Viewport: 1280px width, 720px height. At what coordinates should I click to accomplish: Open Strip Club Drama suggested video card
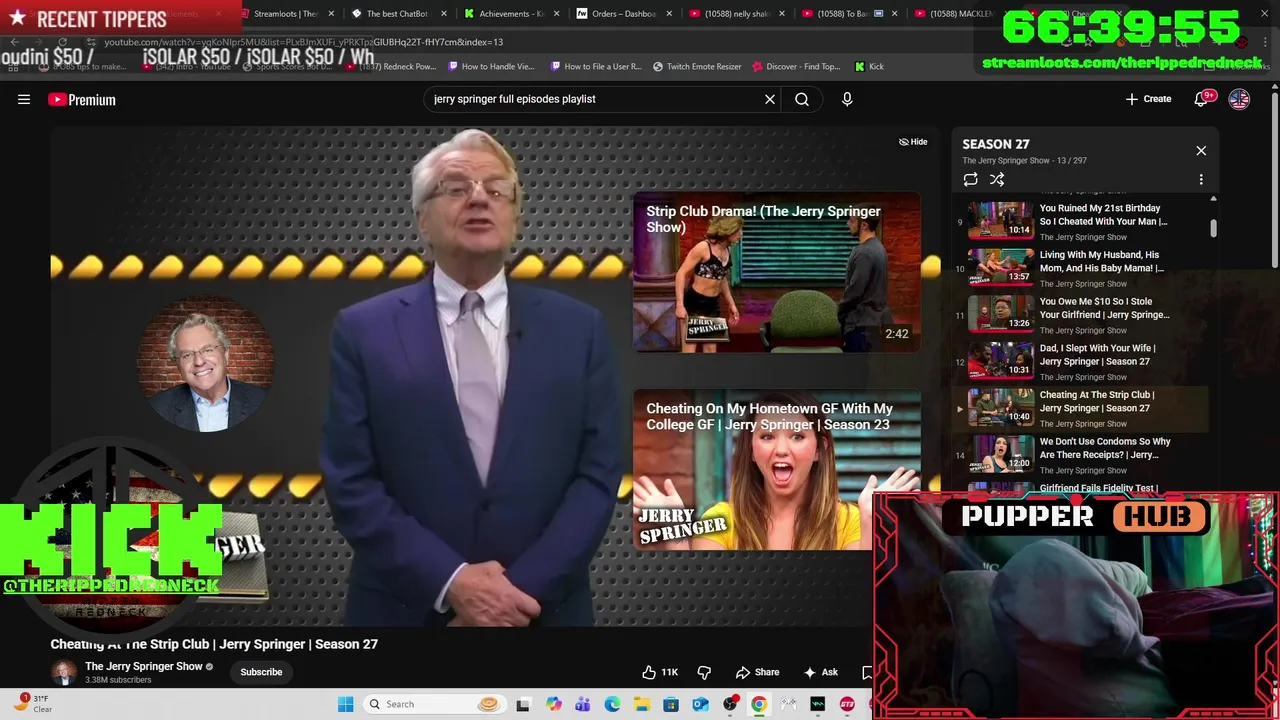point(776,271)
